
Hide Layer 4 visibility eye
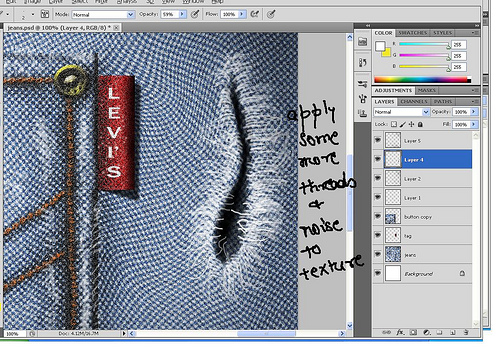pos(378,159)
